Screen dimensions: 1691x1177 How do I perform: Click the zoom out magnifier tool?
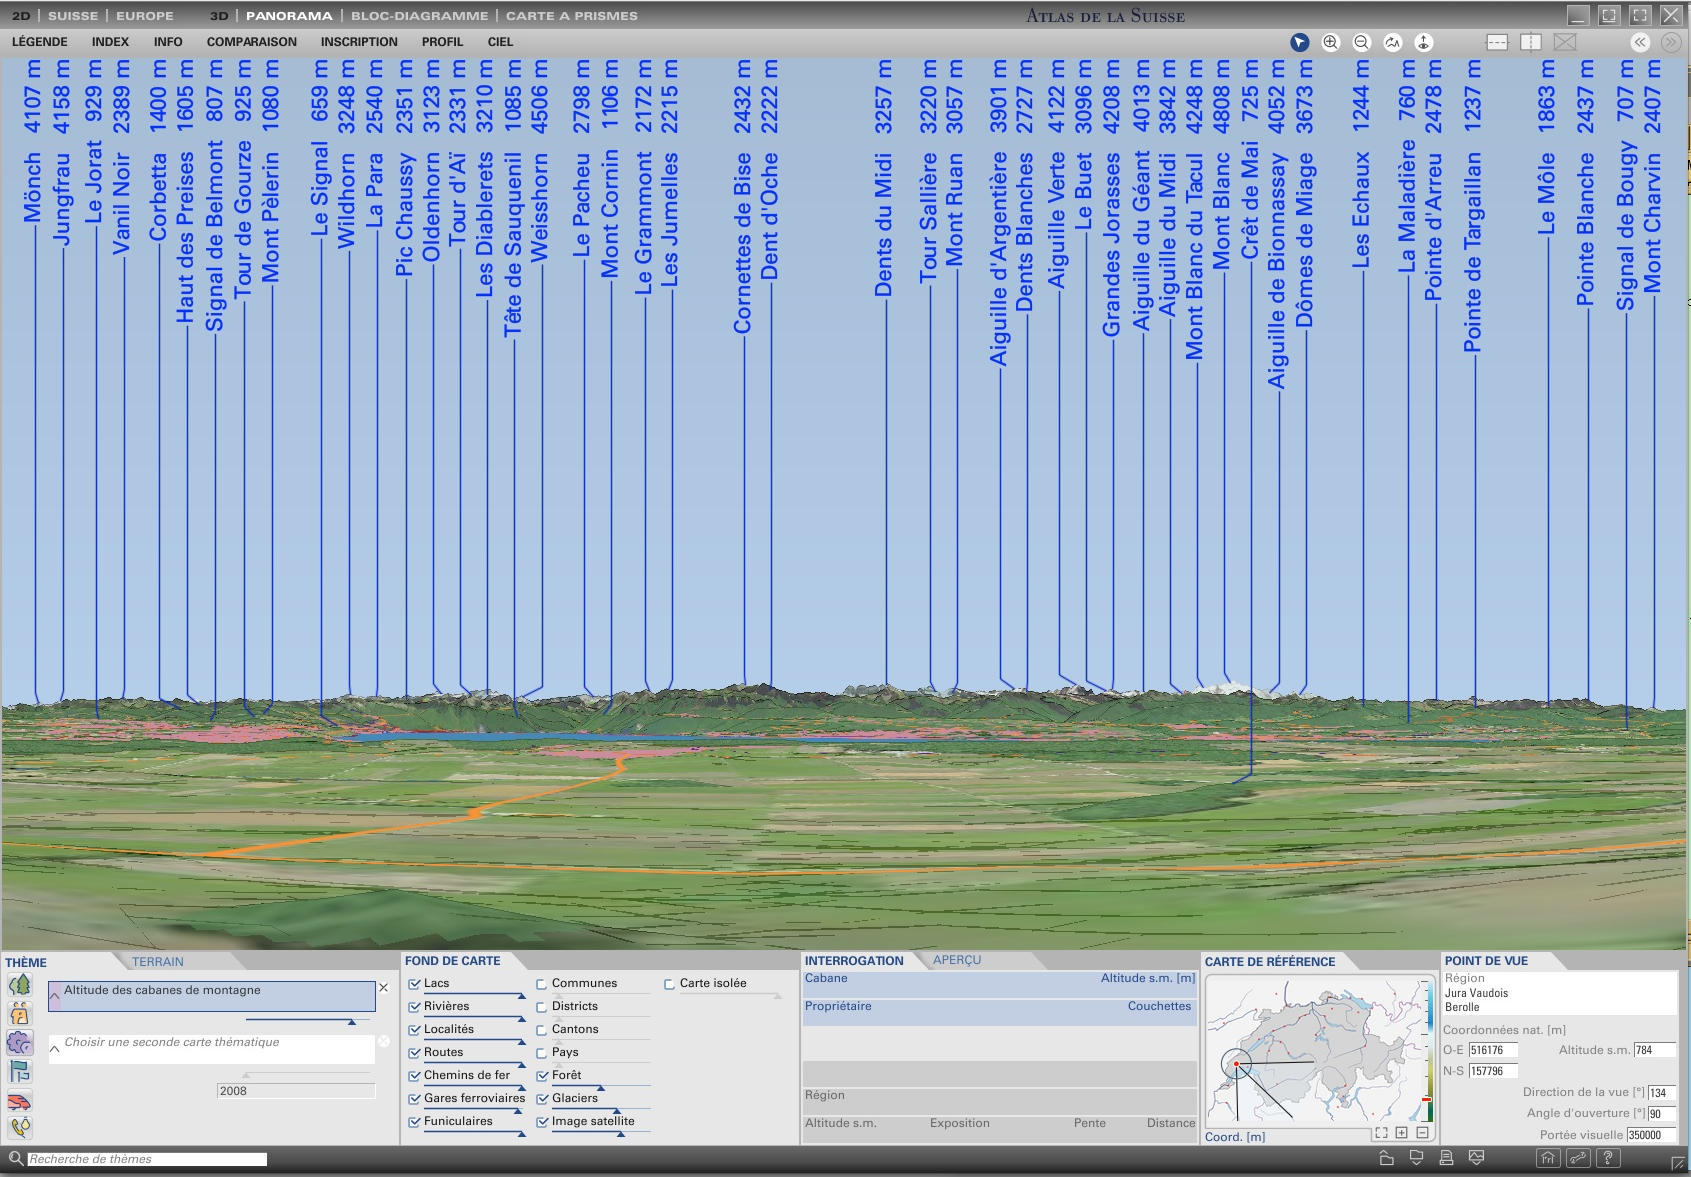[x=1361, y=42]
